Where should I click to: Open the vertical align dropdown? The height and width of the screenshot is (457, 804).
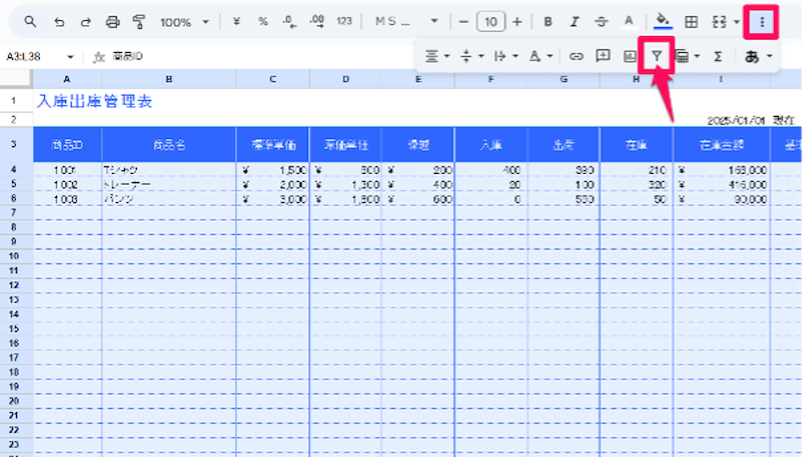471,56
